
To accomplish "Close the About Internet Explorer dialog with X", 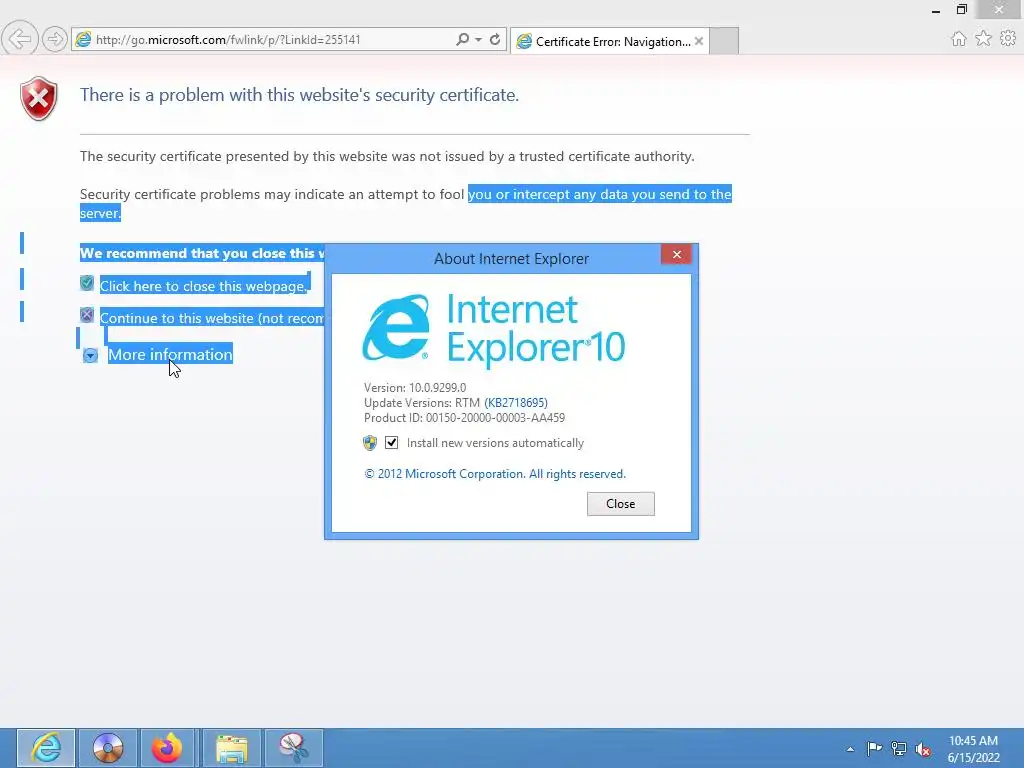I will [x=677, y=255].
